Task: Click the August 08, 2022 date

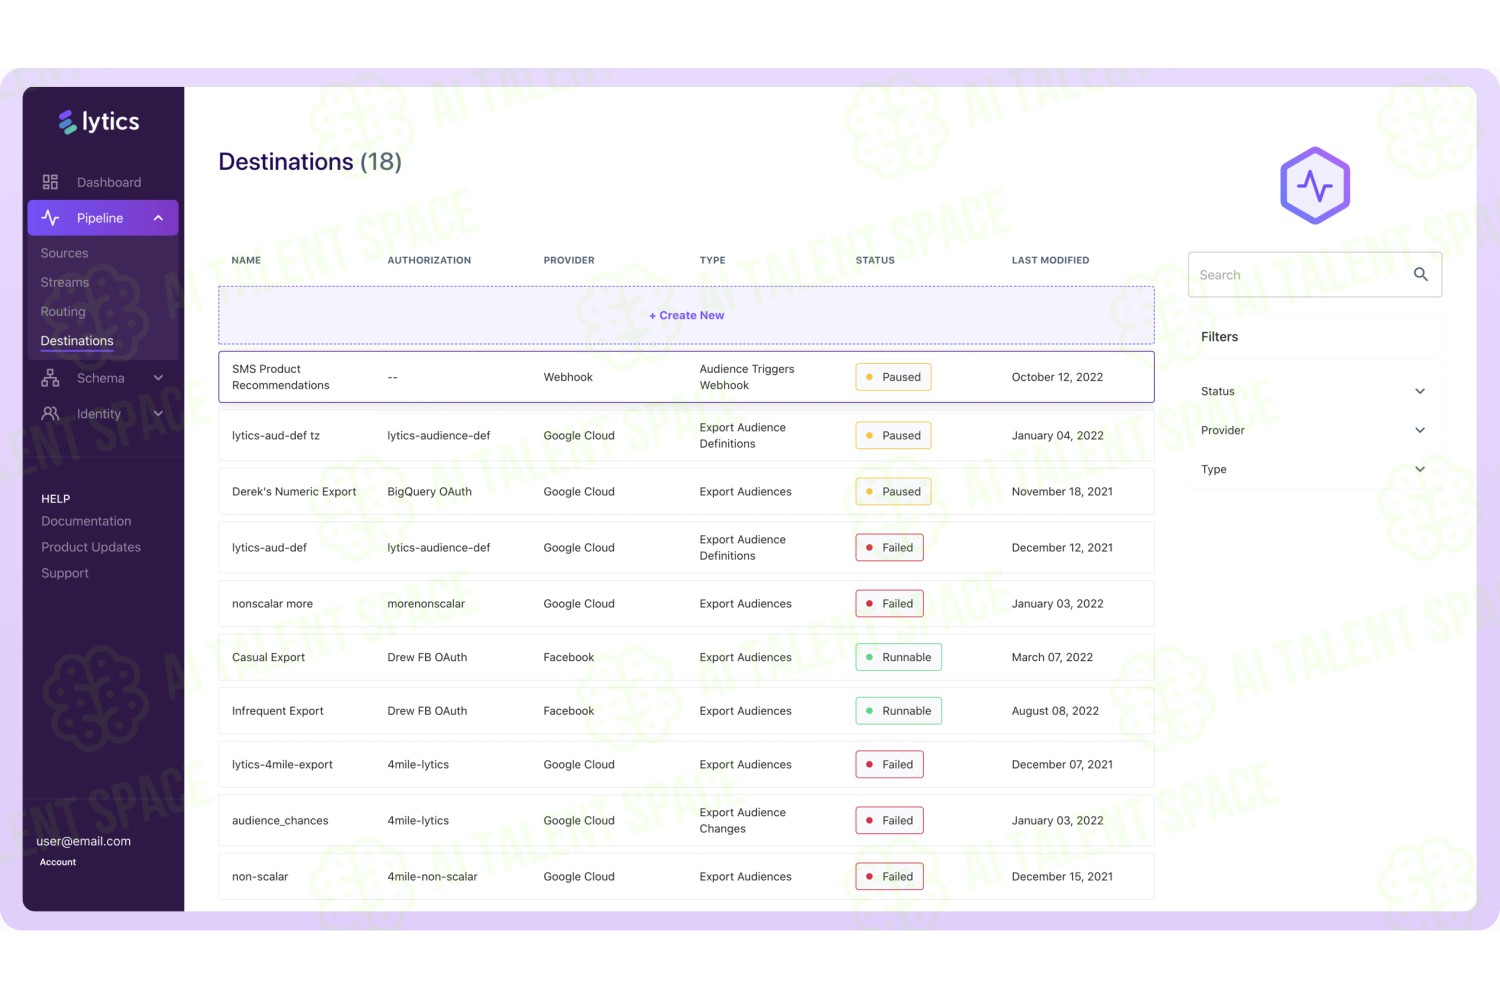Action: (x=1055, y=711)
